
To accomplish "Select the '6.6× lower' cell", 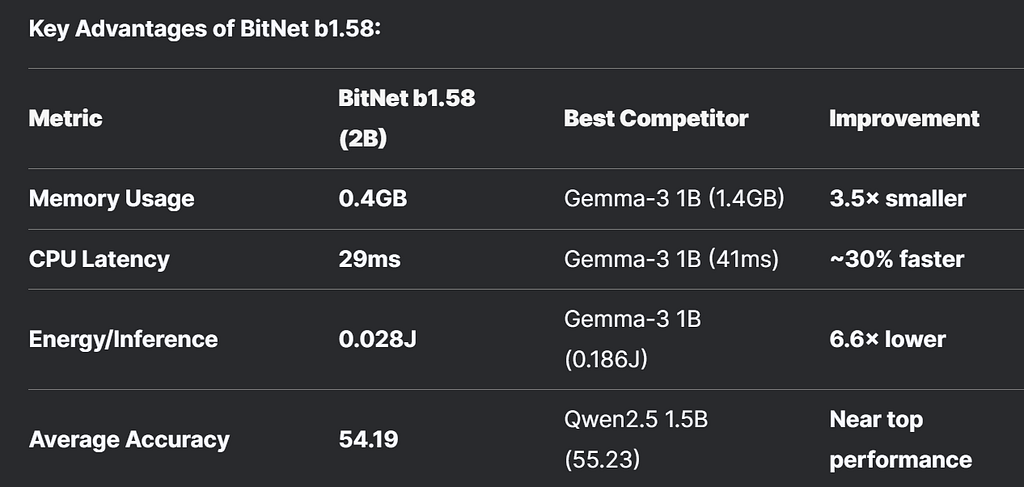I will tap(888, 339).
